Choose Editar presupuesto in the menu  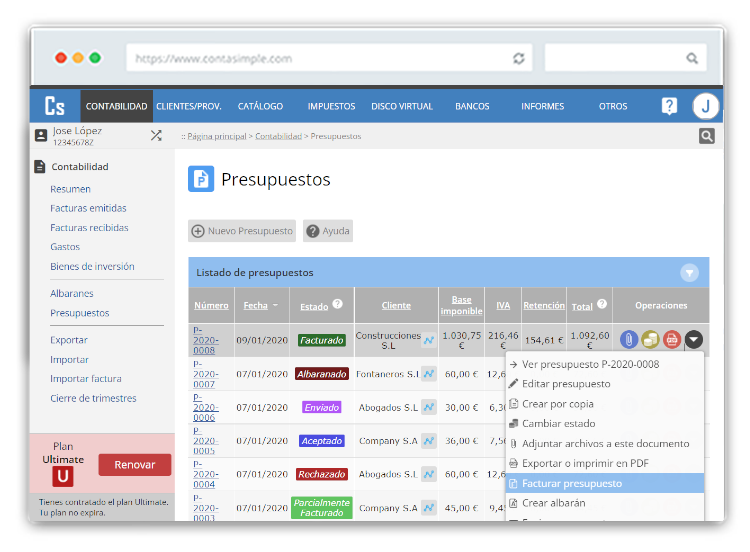pos(566,384)
